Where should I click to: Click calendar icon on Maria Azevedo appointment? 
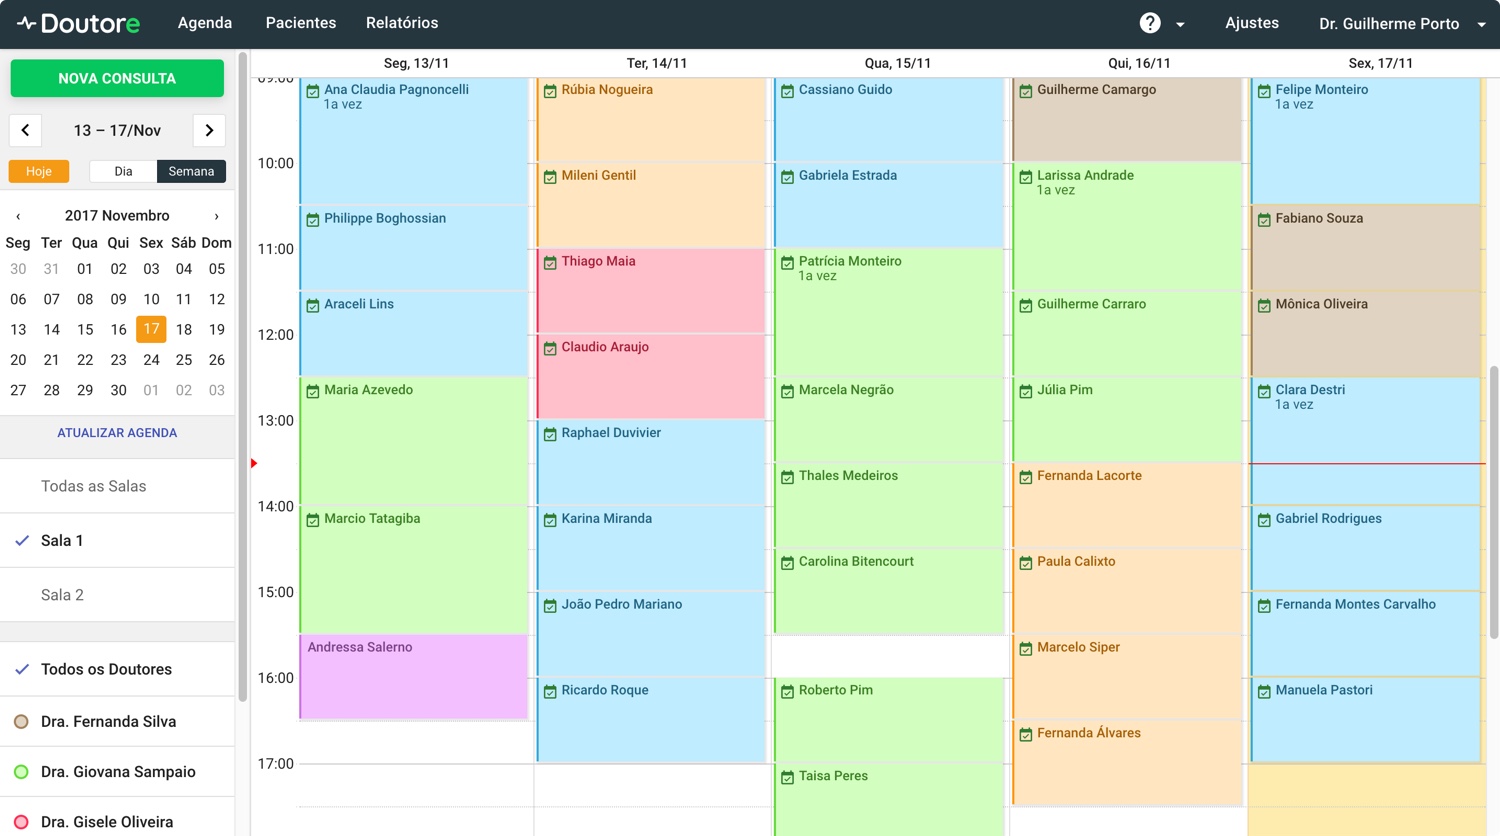[x=313, y=392]
